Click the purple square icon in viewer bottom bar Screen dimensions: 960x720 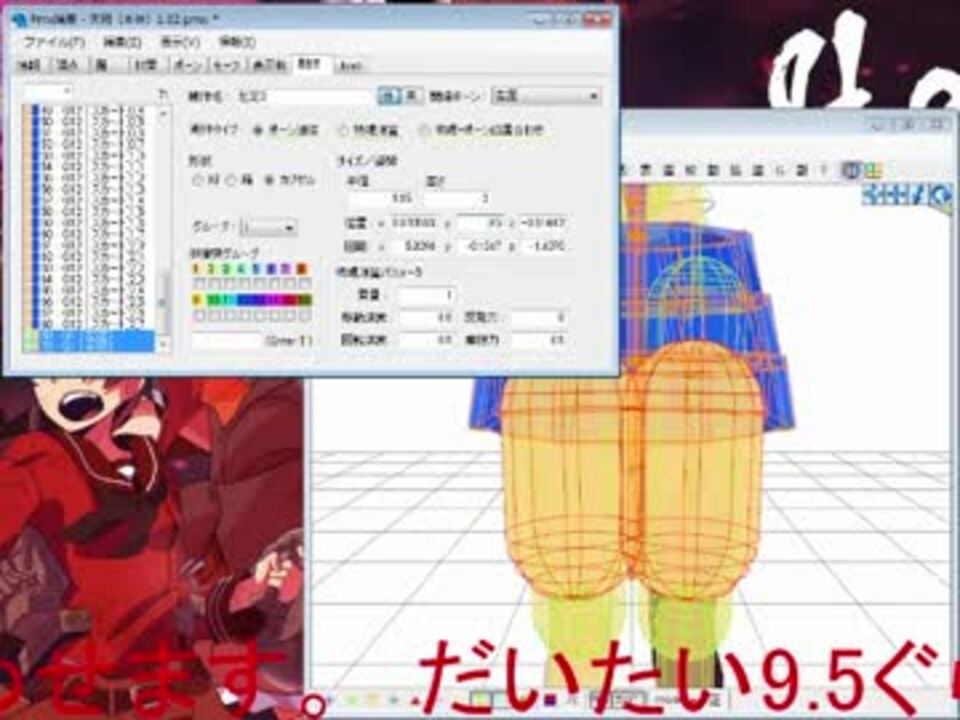[x=549, y=699]
